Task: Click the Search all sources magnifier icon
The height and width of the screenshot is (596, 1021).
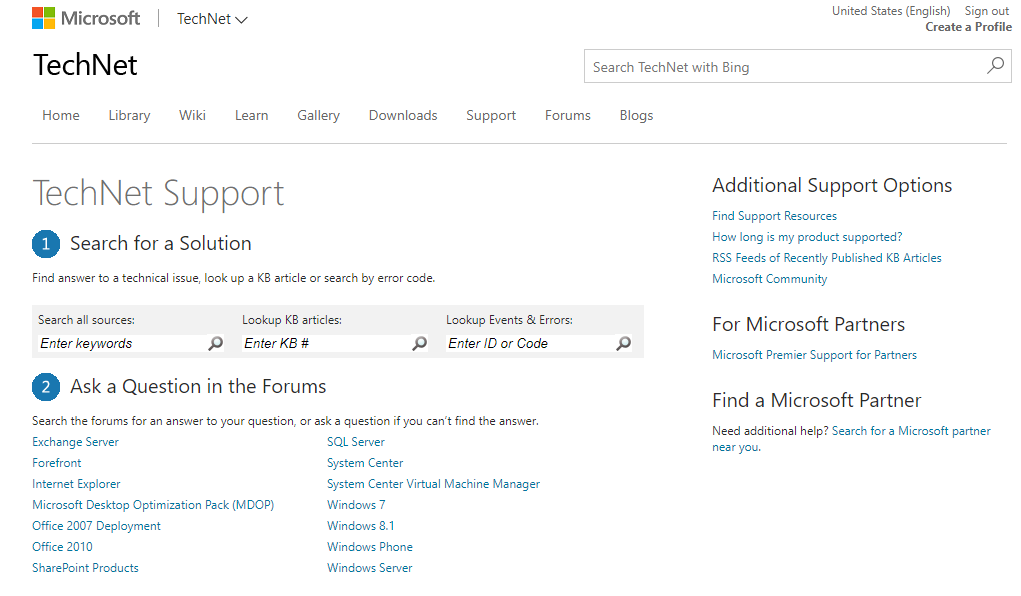Action: tap(216, 343)
